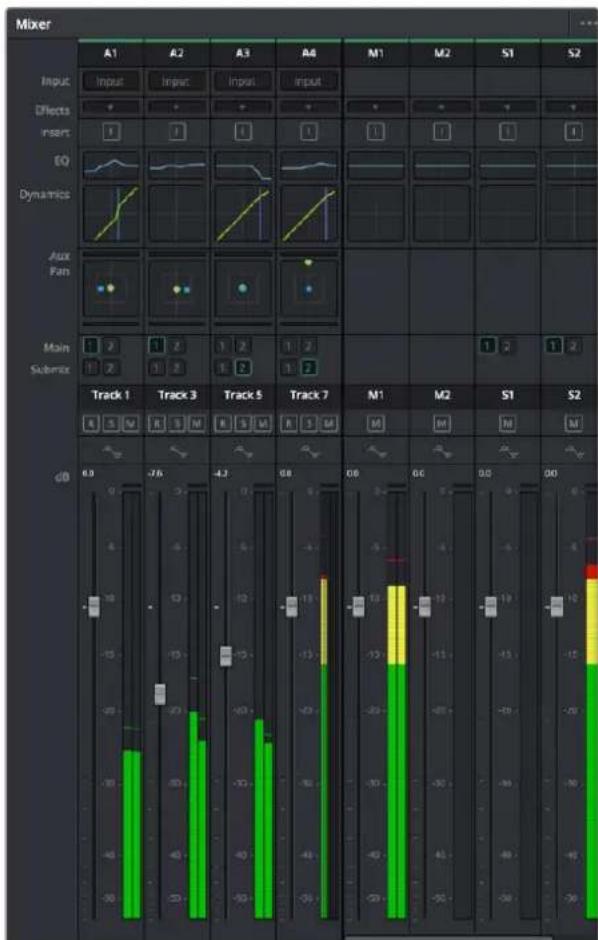Click the Pan control on channel A2
Screen dimensions: 598x940
click(177, 288)
